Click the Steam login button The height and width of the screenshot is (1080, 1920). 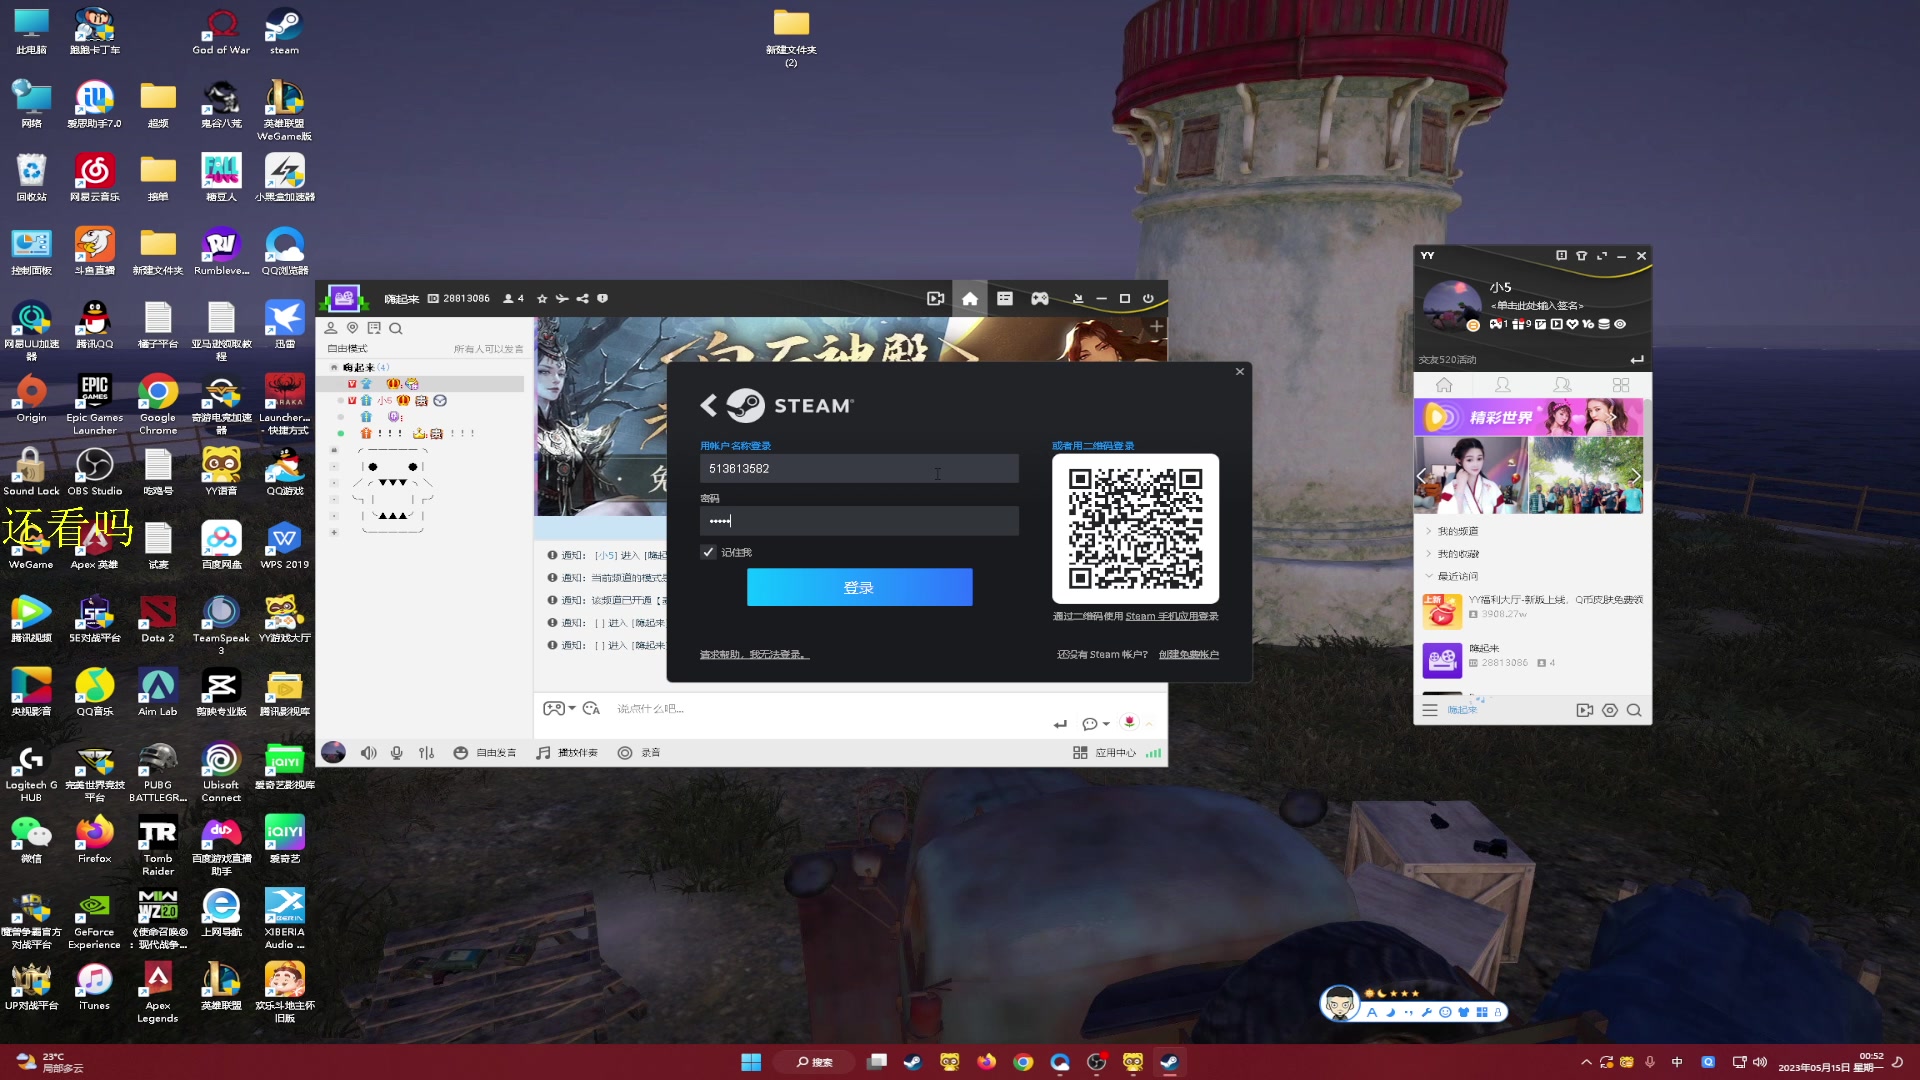tap(858, 587)
